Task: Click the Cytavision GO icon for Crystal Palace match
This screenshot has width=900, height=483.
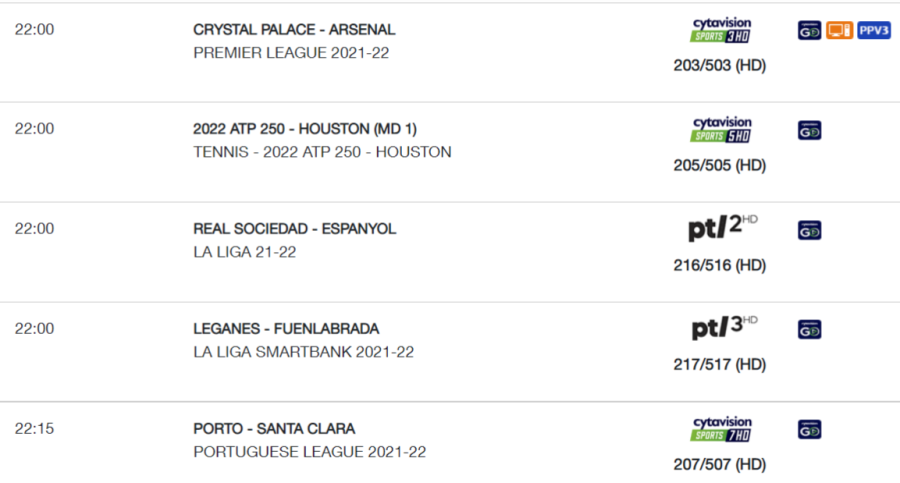Action: (x=809, y=30)
